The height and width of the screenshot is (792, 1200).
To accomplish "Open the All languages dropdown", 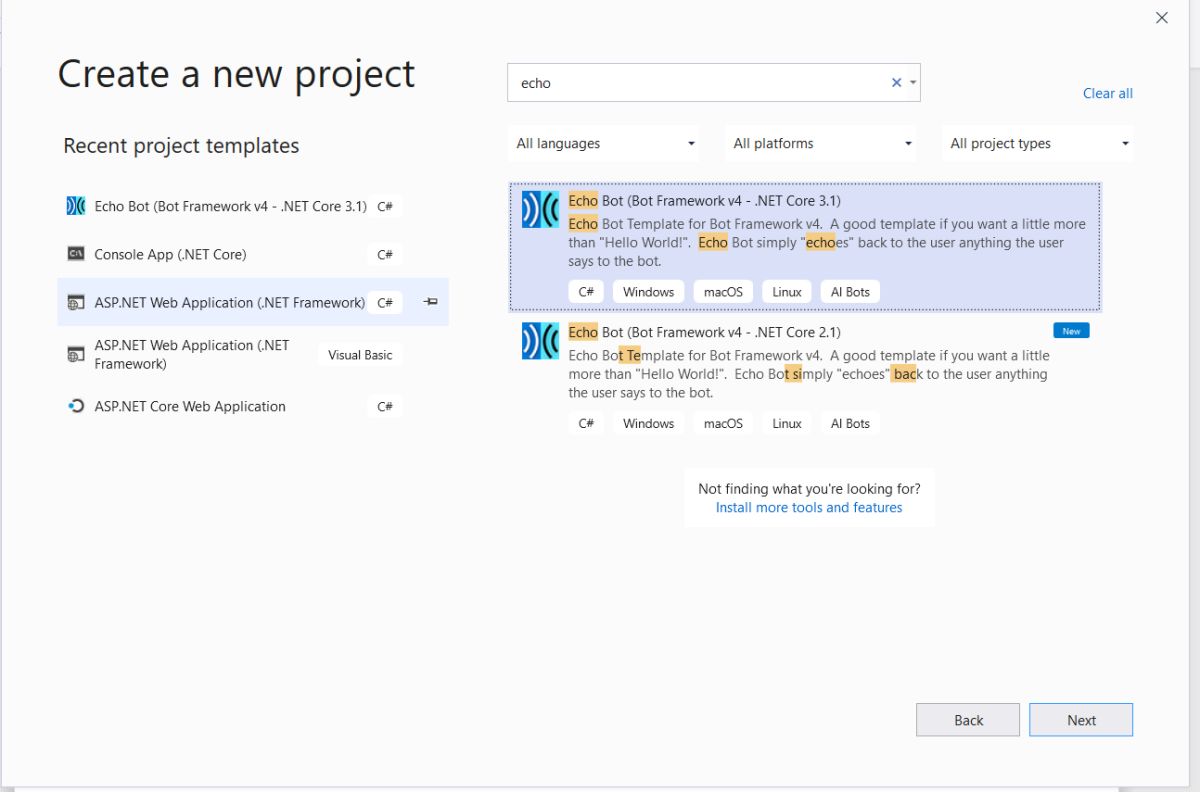I will pos(605,143).
